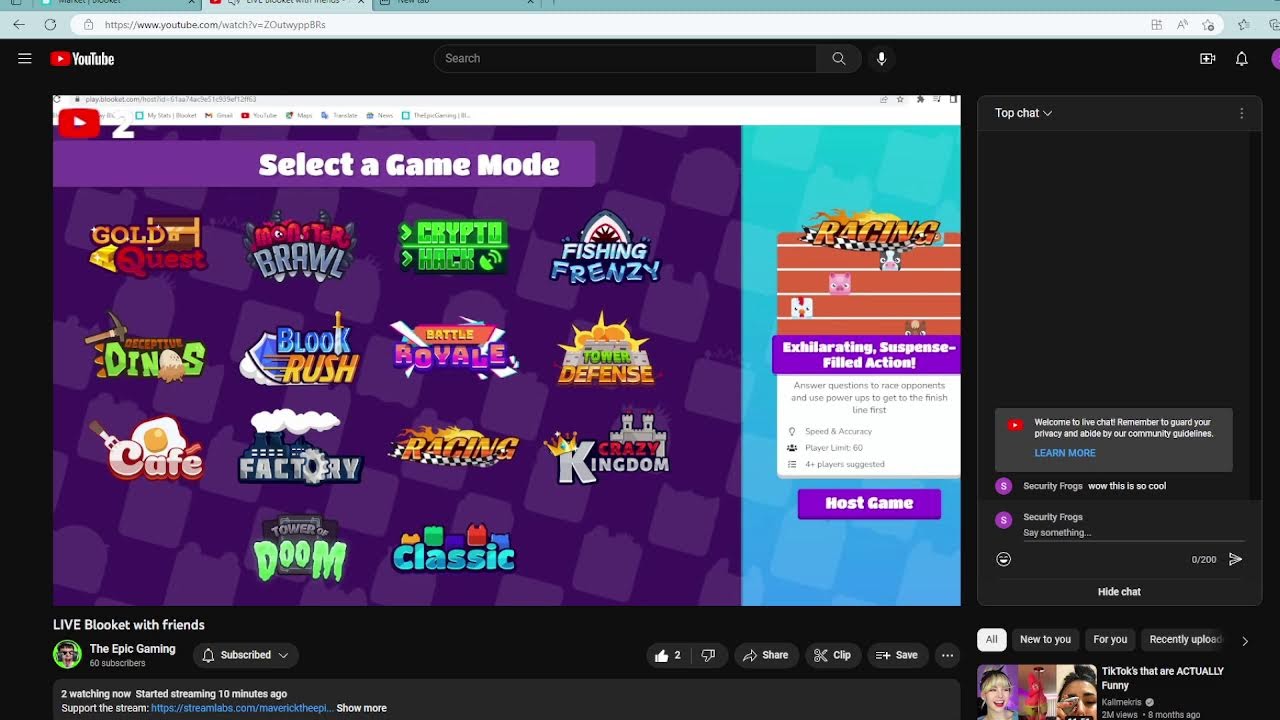Click the search magnifier button
This screenshot has width=1280, height=720.
(838, 59)
